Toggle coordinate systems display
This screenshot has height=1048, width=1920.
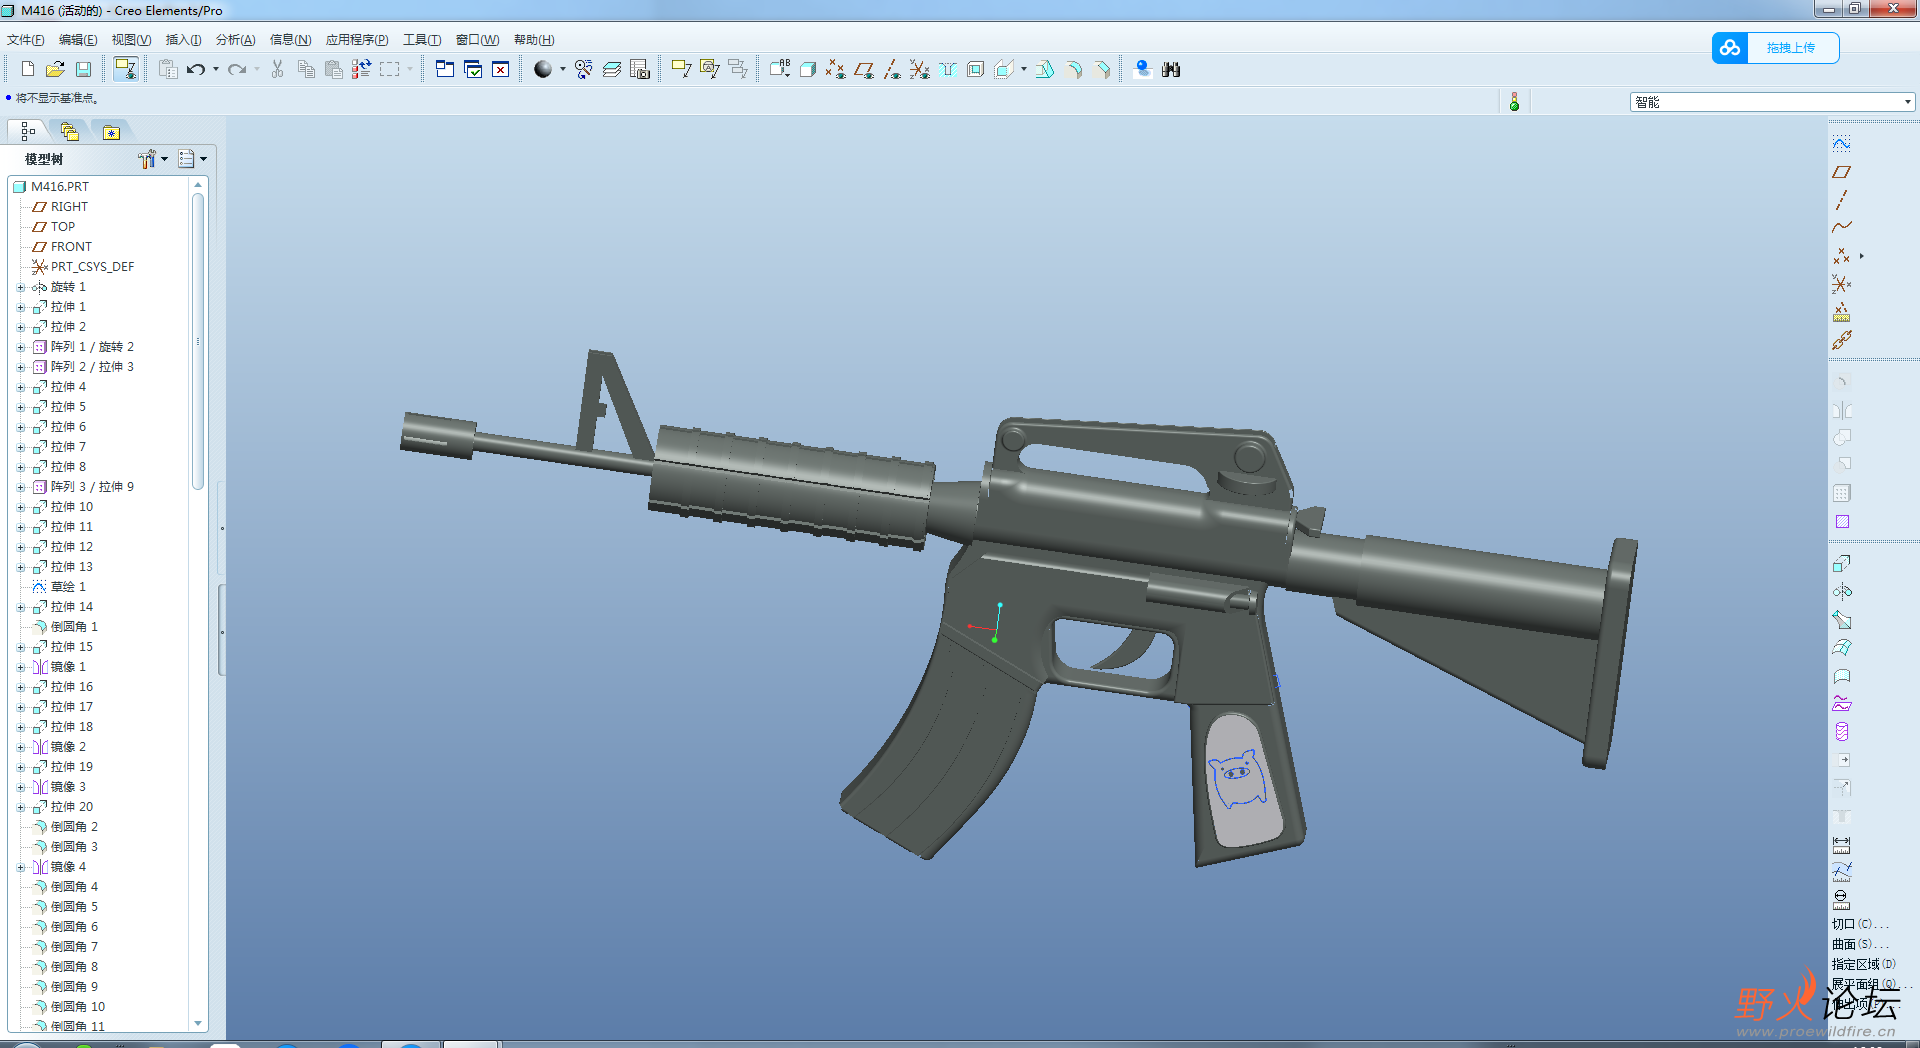[920, 69]
